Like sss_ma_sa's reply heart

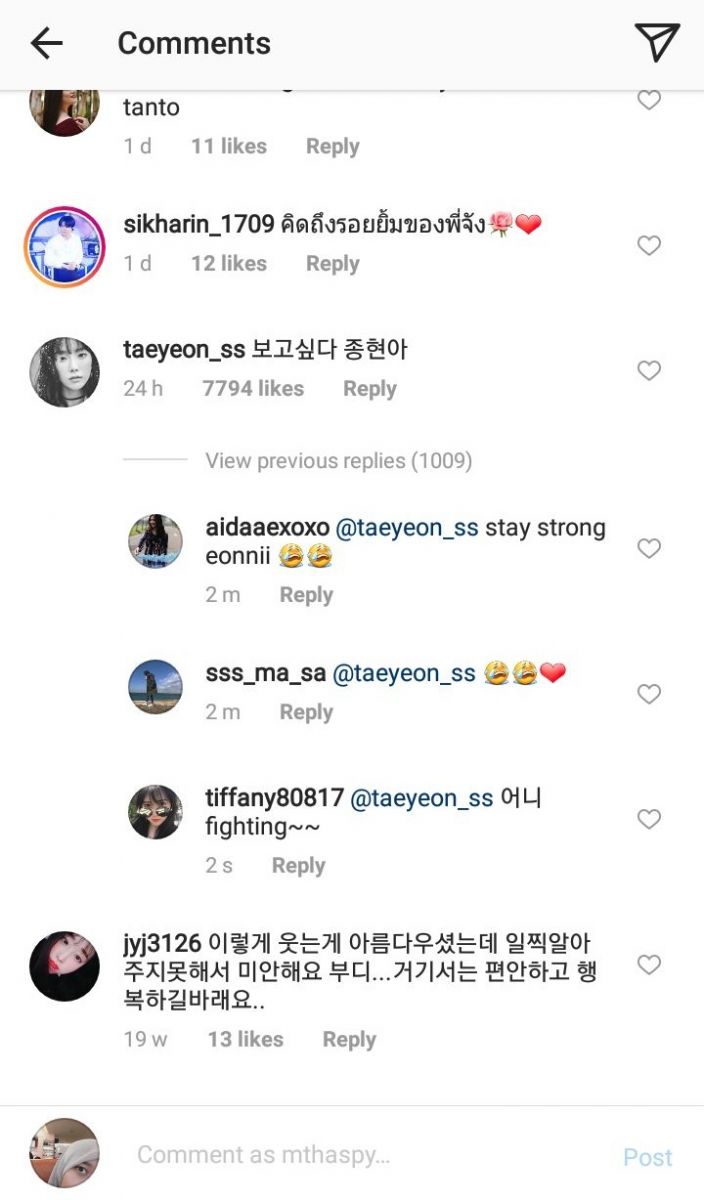[649, 694]
